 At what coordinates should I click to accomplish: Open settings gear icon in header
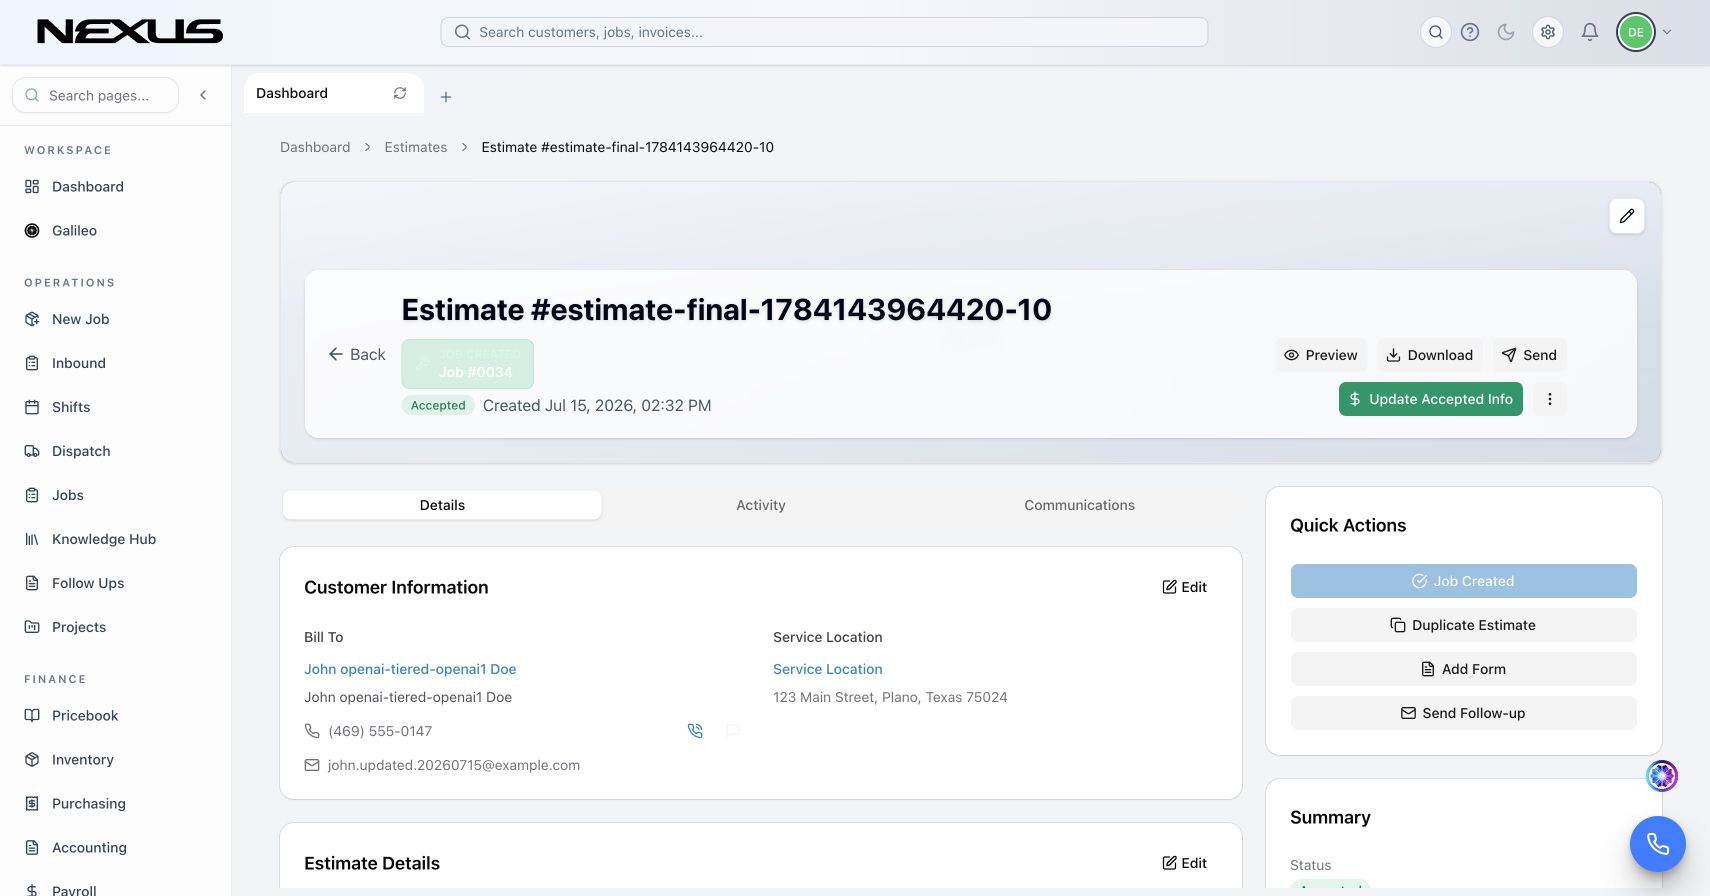[1548, 32]
